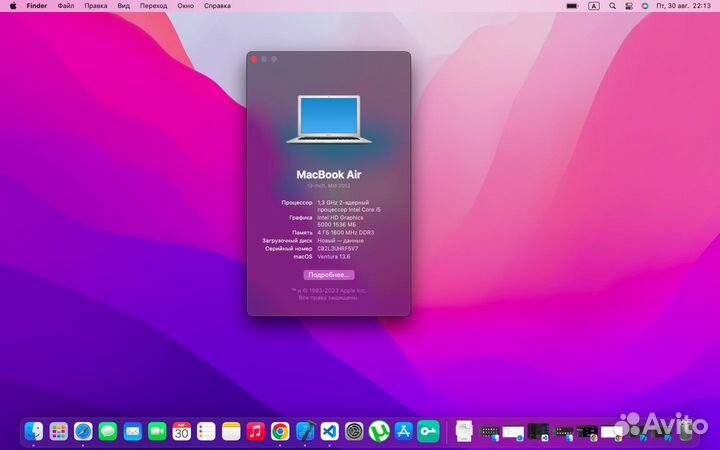Viewport: 720px width, 450px height.
Task: Click the 1,3 GHz processor value
Action: click(349, 206)
